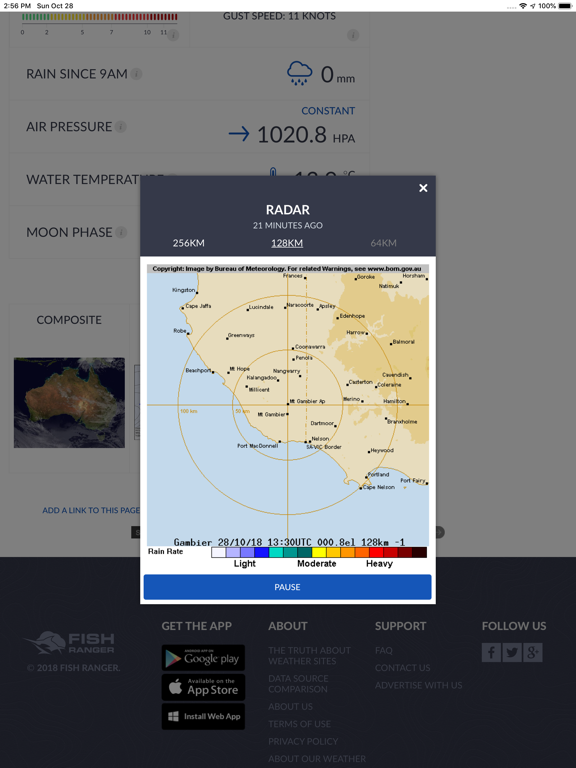
Task: Click the CONSTANT pressure trend label
Action: [x=328, y=111]
